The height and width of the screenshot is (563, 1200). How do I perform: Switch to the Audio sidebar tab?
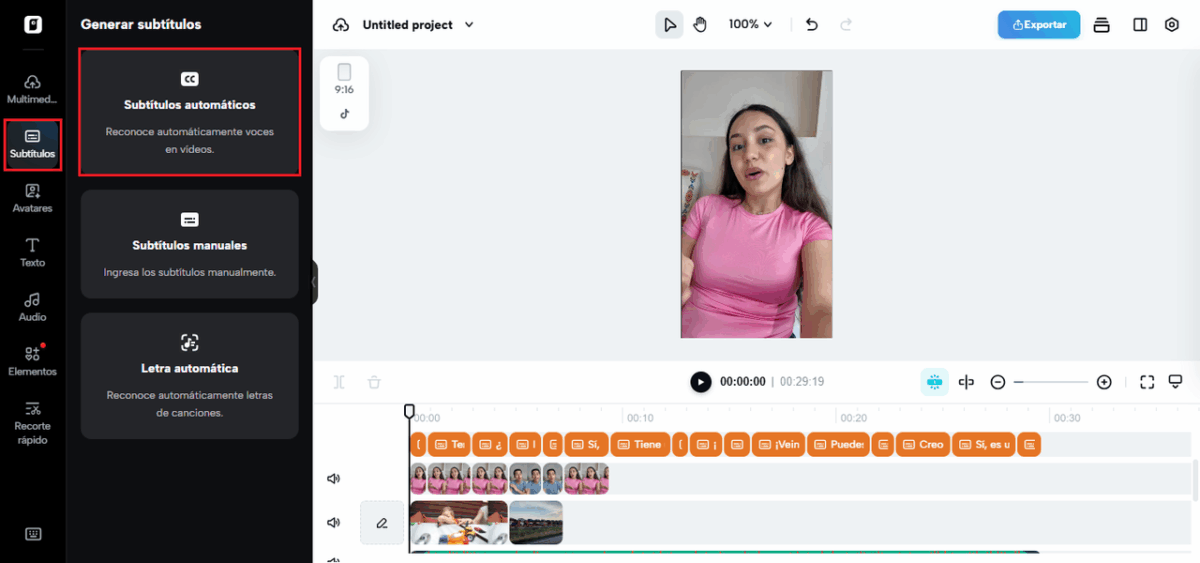(x=33, y=307)
